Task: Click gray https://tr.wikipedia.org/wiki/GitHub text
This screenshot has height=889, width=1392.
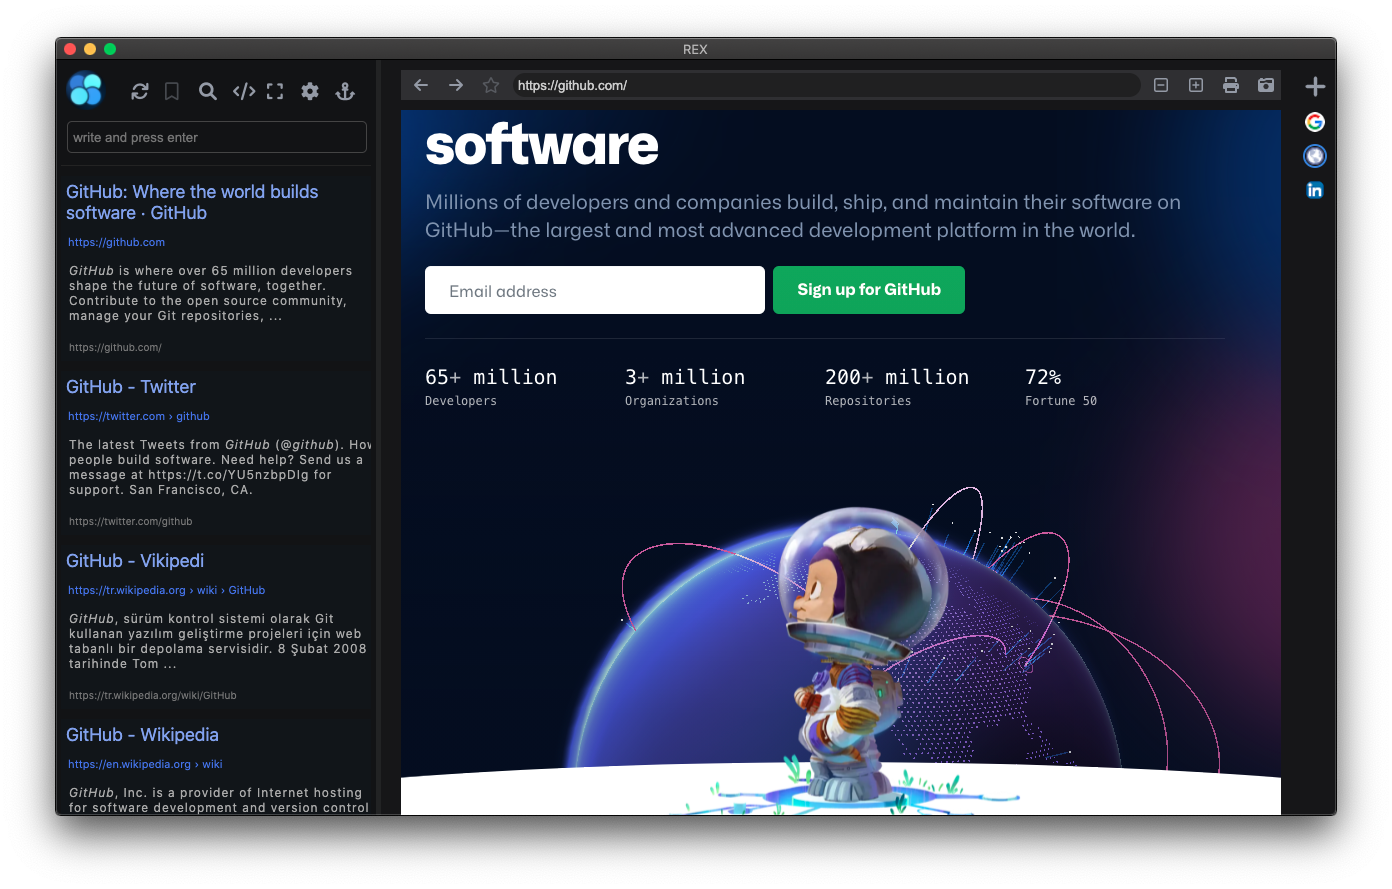Action: coord(153,696)
